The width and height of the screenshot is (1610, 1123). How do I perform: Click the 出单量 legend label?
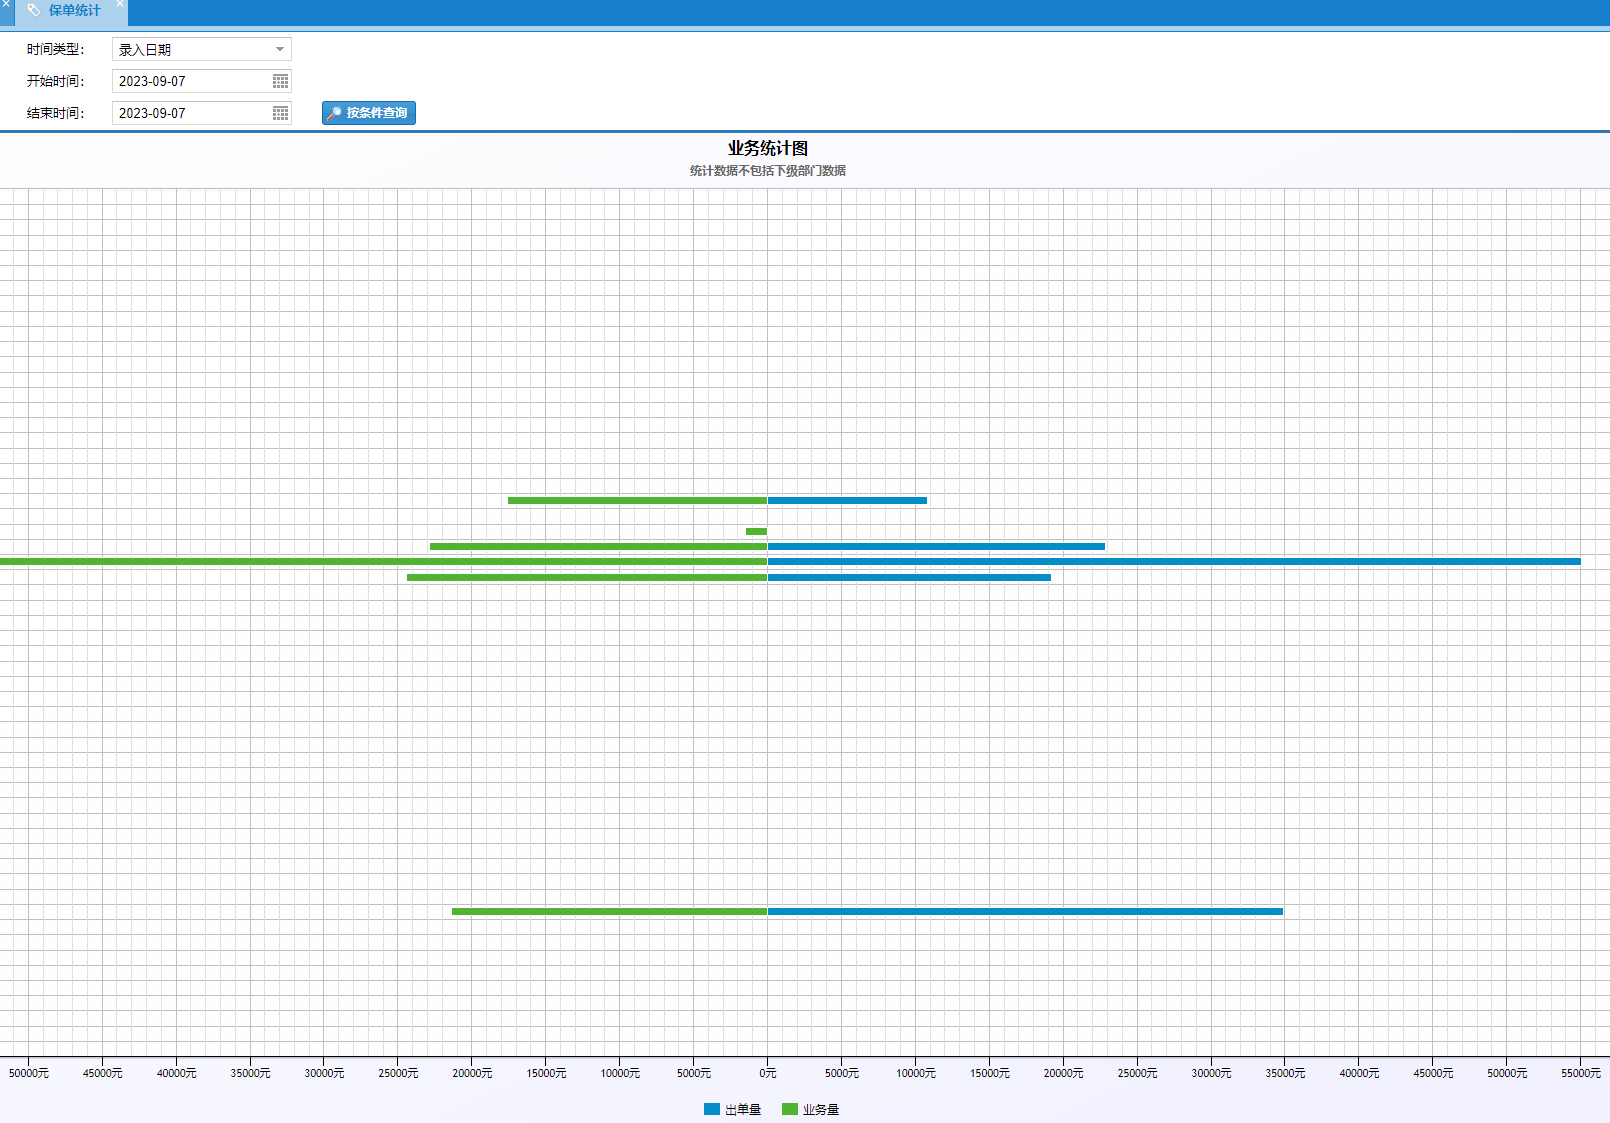click(743, 1110)
